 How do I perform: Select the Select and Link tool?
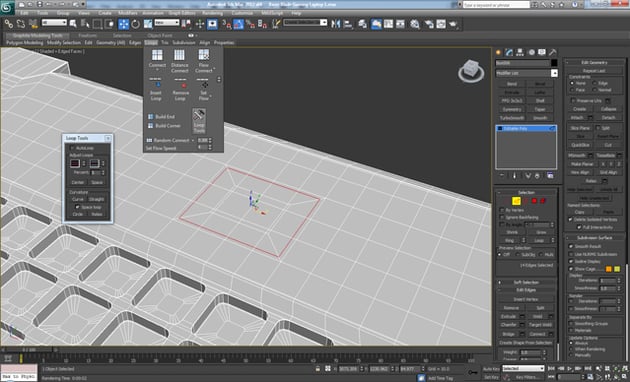coord(8,24)
